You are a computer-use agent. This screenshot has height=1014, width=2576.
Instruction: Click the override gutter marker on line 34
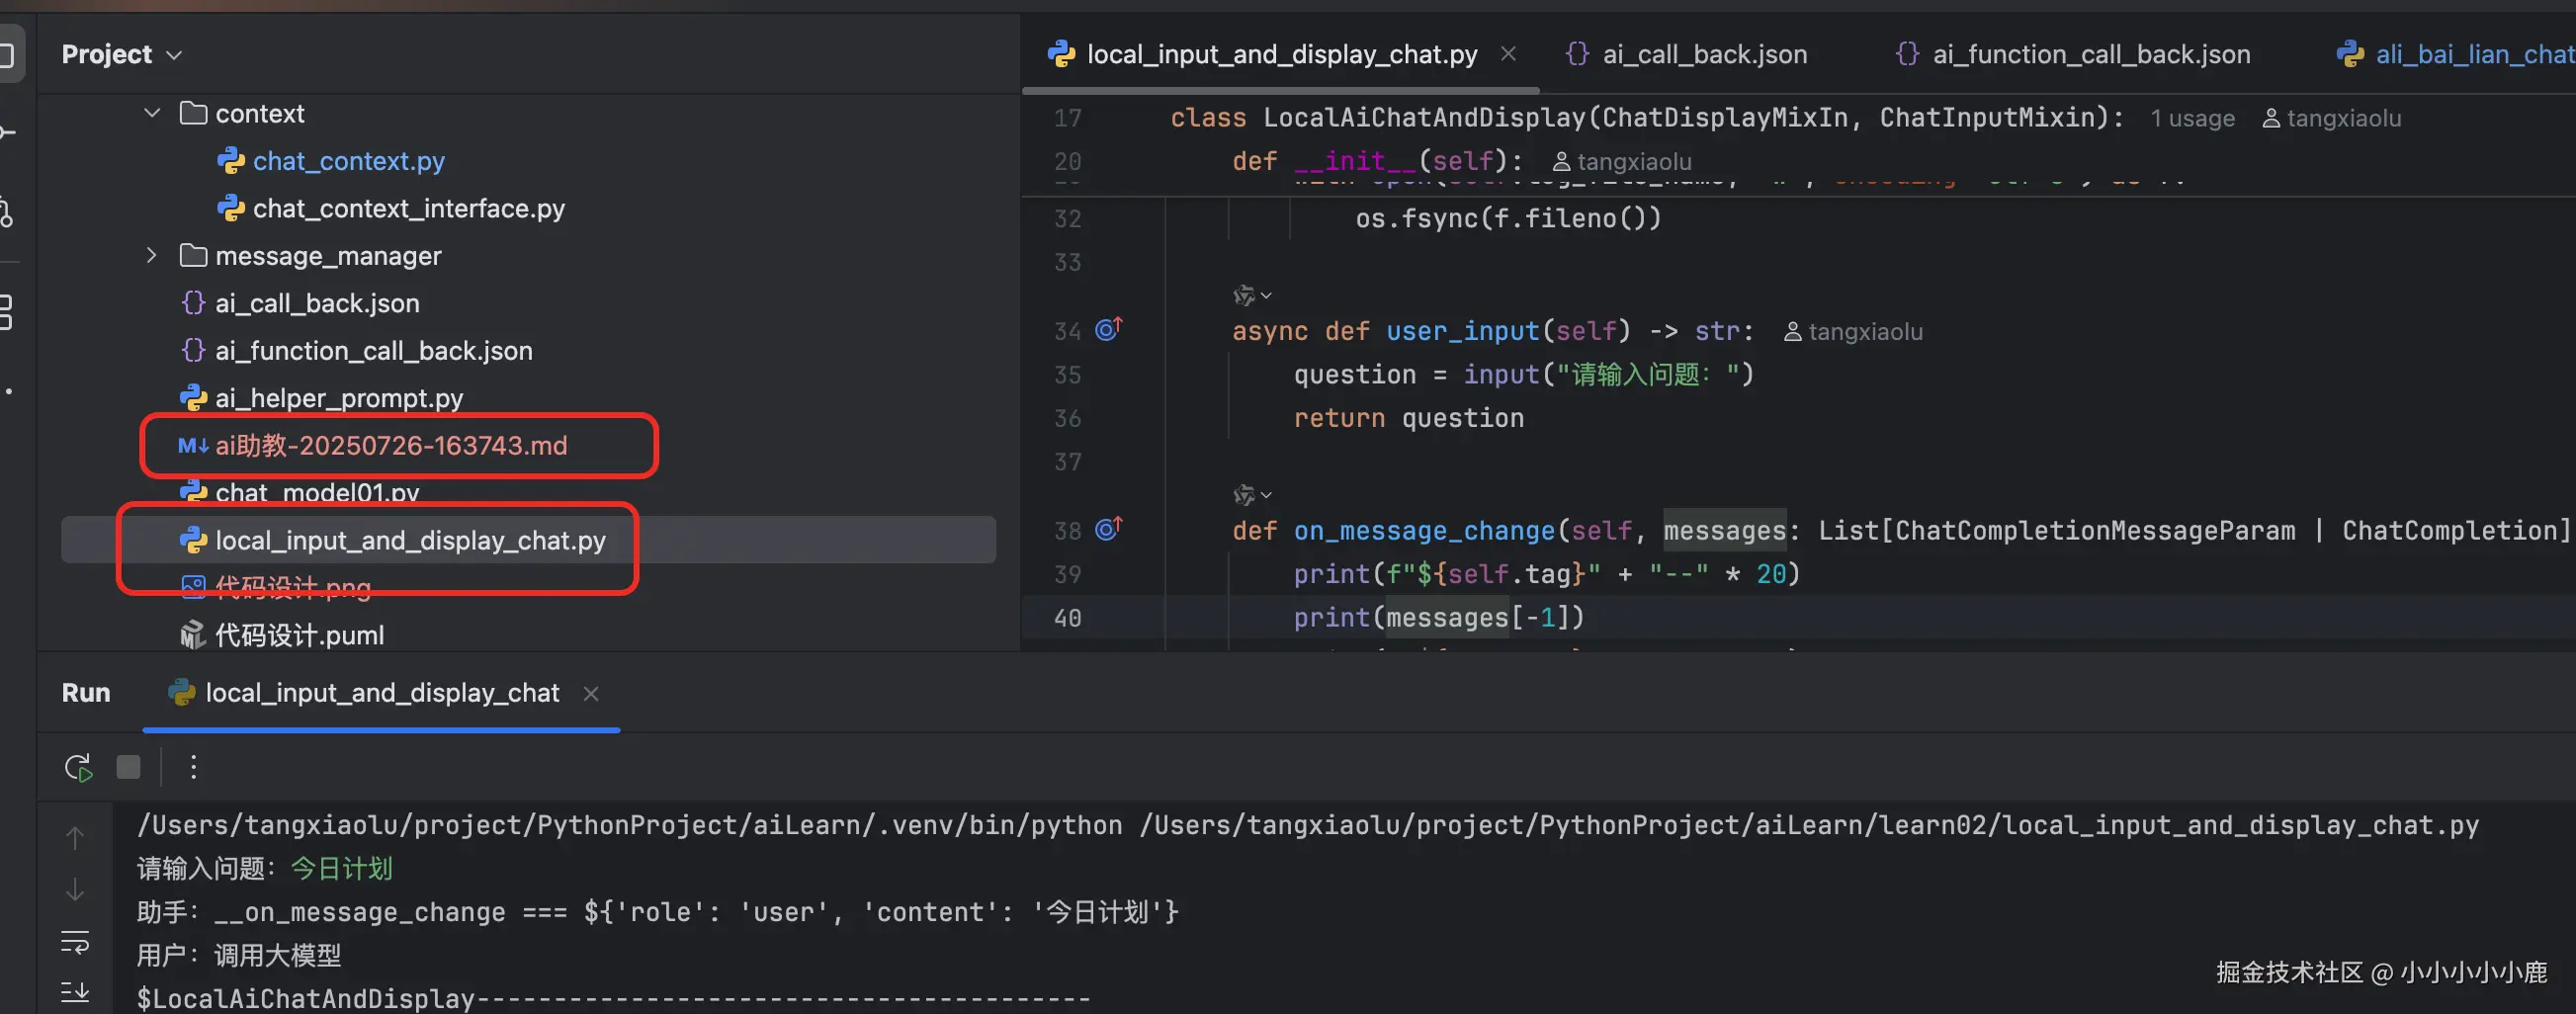pyautogui.click(x=1109, y=329)
